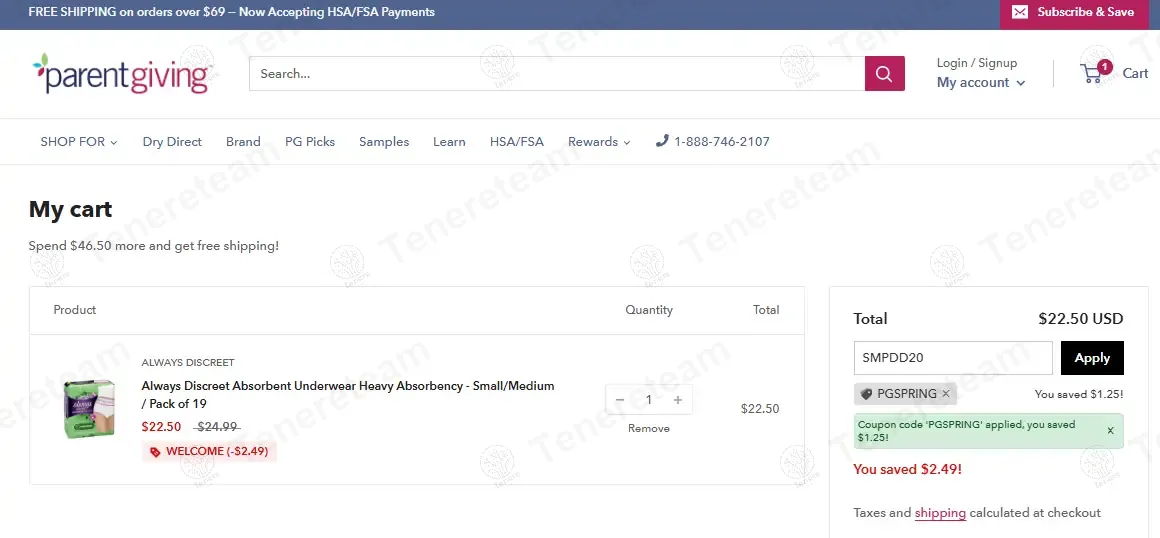
Task: Remove the PGSPRING coupon tag
Action: click(946, 394)
